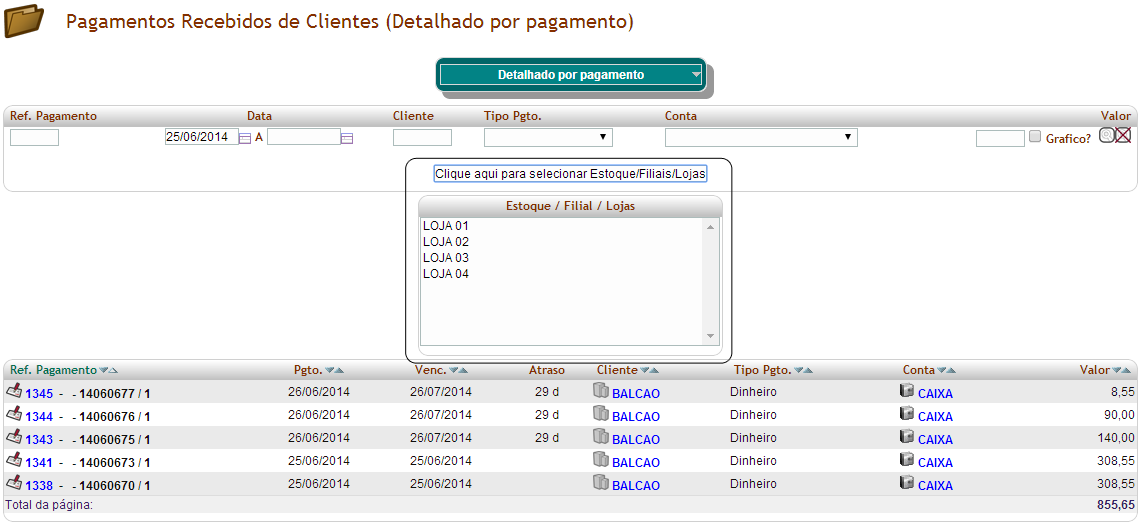Open the Conta filter dropdown
Image resolution: width=1142 pixels, height=532 pixels.
[x=760, y=137]
